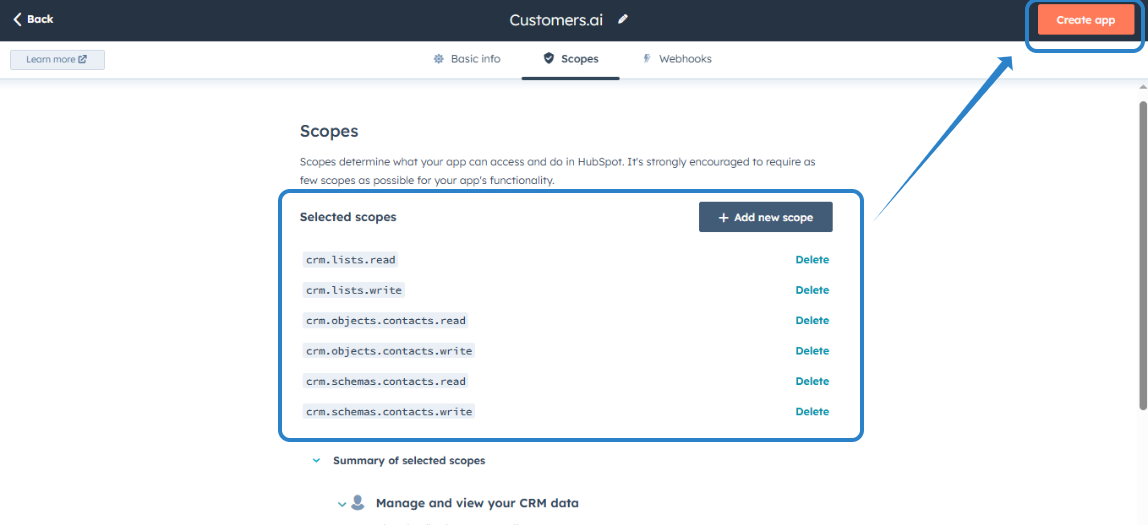Click the Back chevron arrow icon
The width and height of the screenshot is (1148, 525).
click(x=18, y=20)
